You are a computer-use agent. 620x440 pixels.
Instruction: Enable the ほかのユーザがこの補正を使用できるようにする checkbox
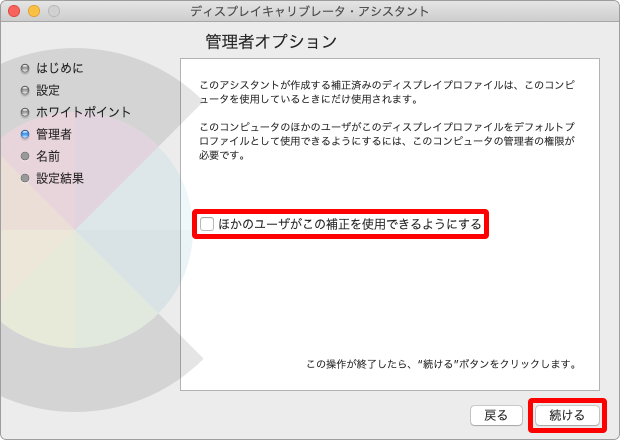click(207, 224)
